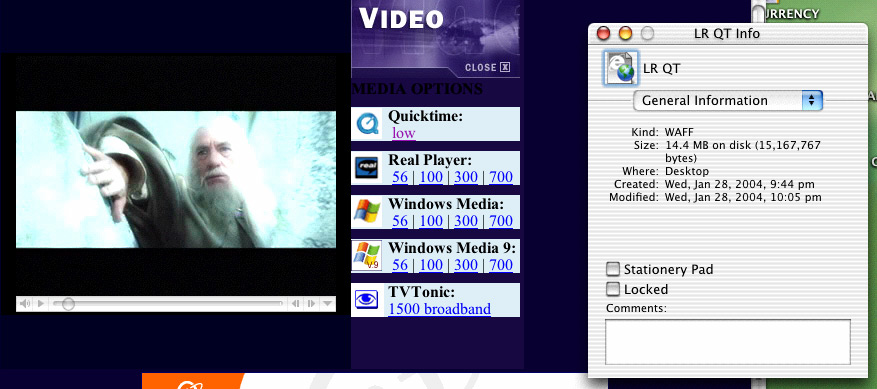Open Windows Media 9 100 stream link
Image resolution: width=877 pixels, height=389 pixels.
click(x=431, y=265)
